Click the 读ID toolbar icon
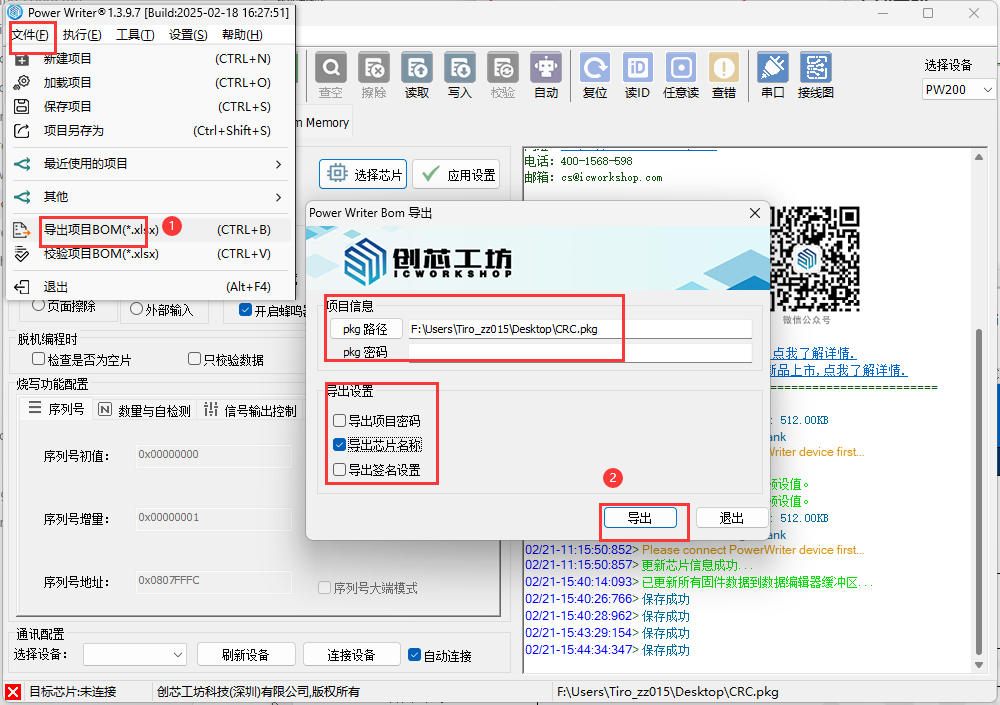Image resolution: width=1000 pixels, height=705 pixels. tap(637, 75)
